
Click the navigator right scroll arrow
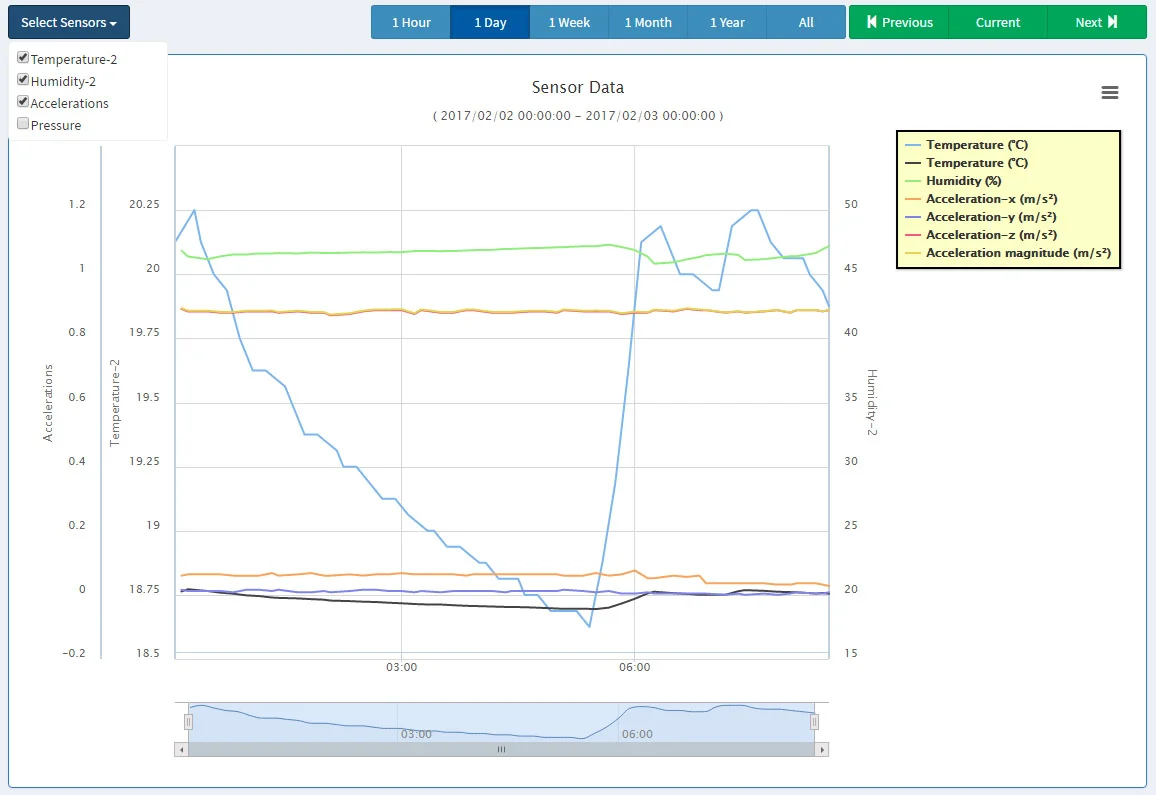point(822,749)
